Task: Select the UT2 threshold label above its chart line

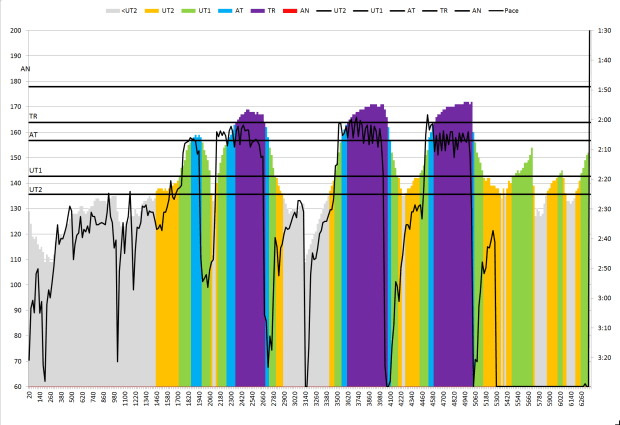Action: (35, 189)
